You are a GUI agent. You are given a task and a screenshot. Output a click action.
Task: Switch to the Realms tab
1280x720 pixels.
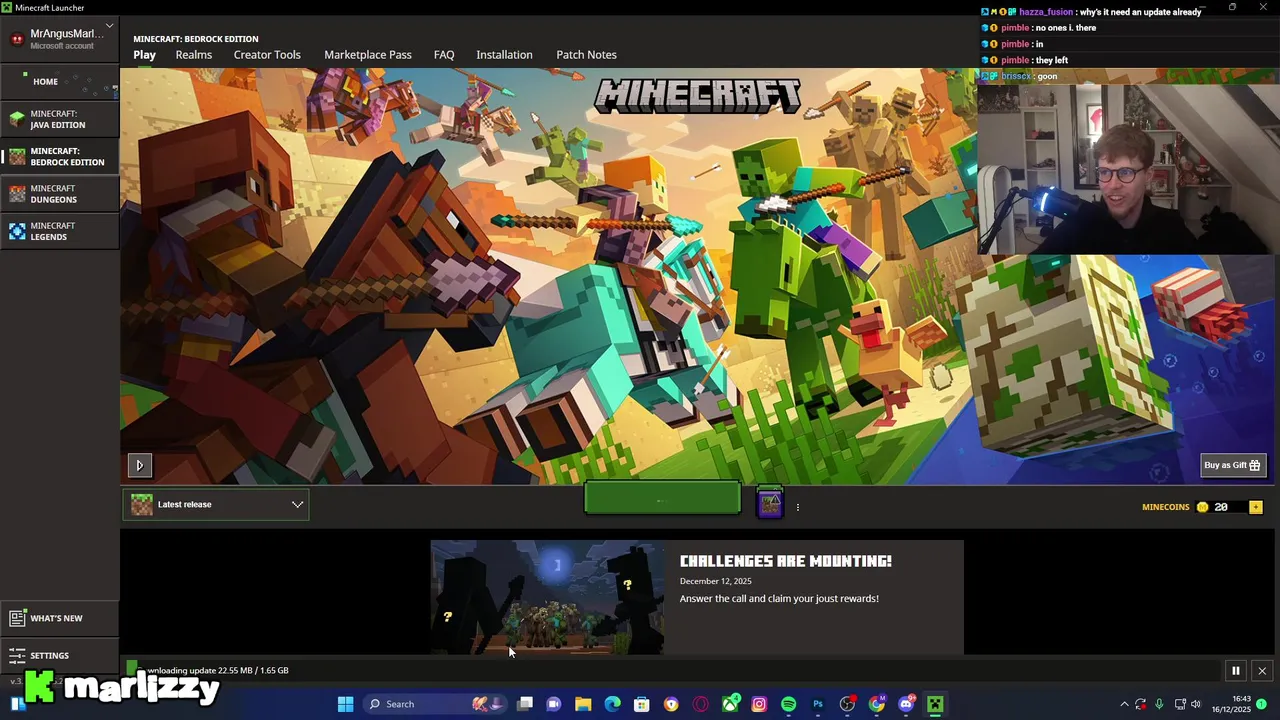pos(193,55)
